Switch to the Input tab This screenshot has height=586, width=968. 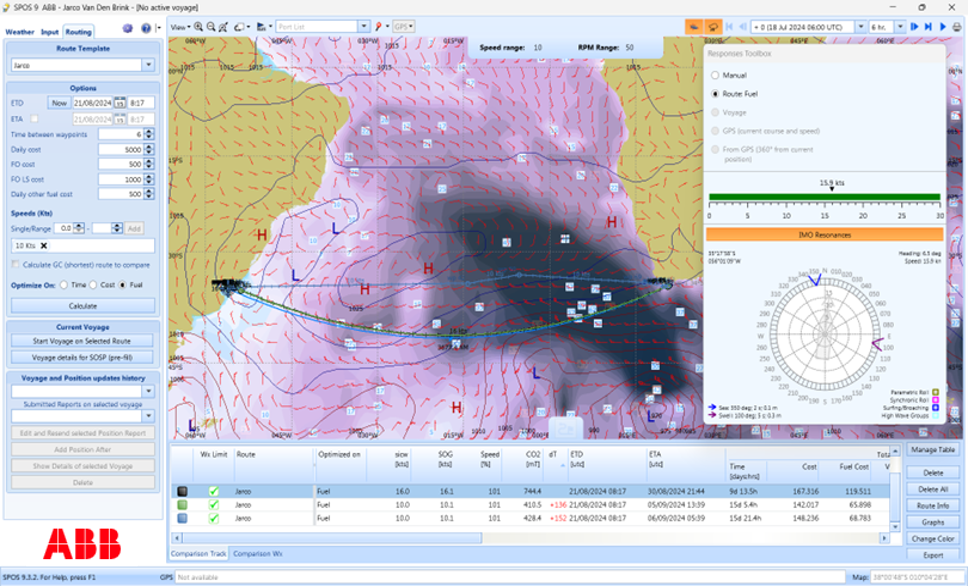click(x=49, y=32)
